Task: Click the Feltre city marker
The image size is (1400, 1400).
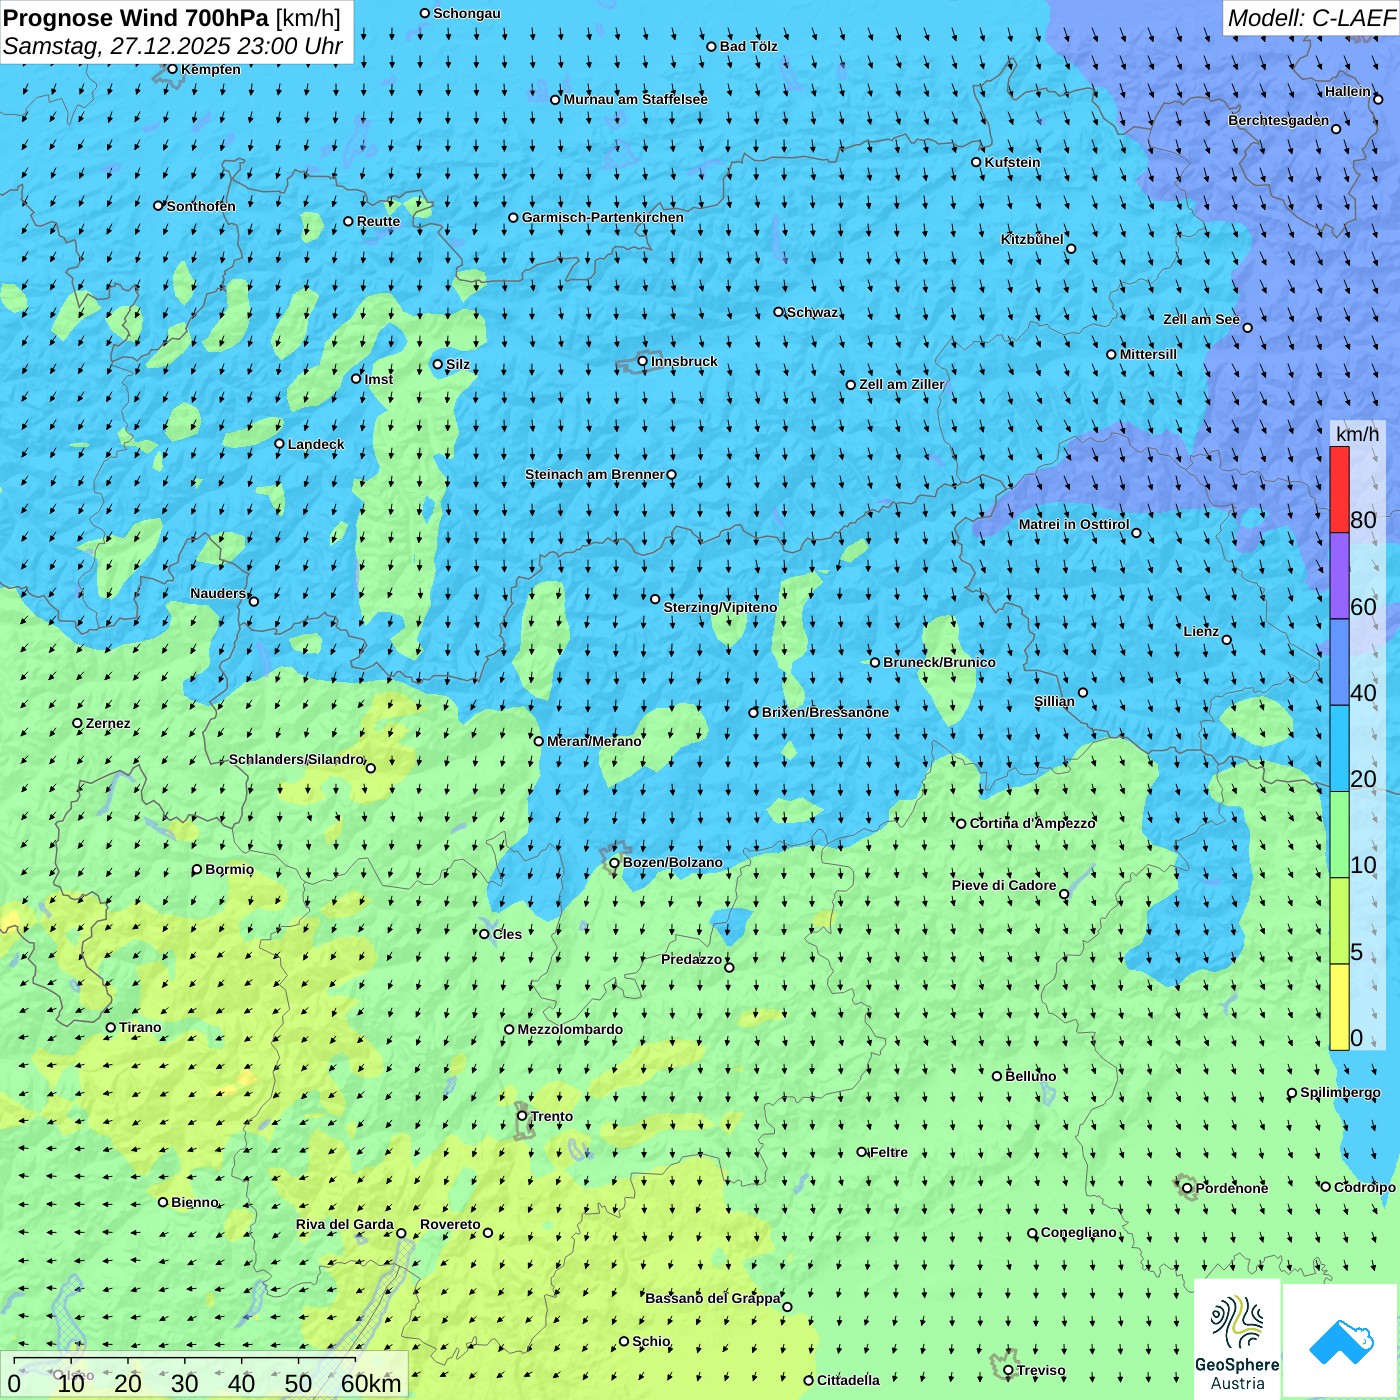Action: click(862, 1152)
